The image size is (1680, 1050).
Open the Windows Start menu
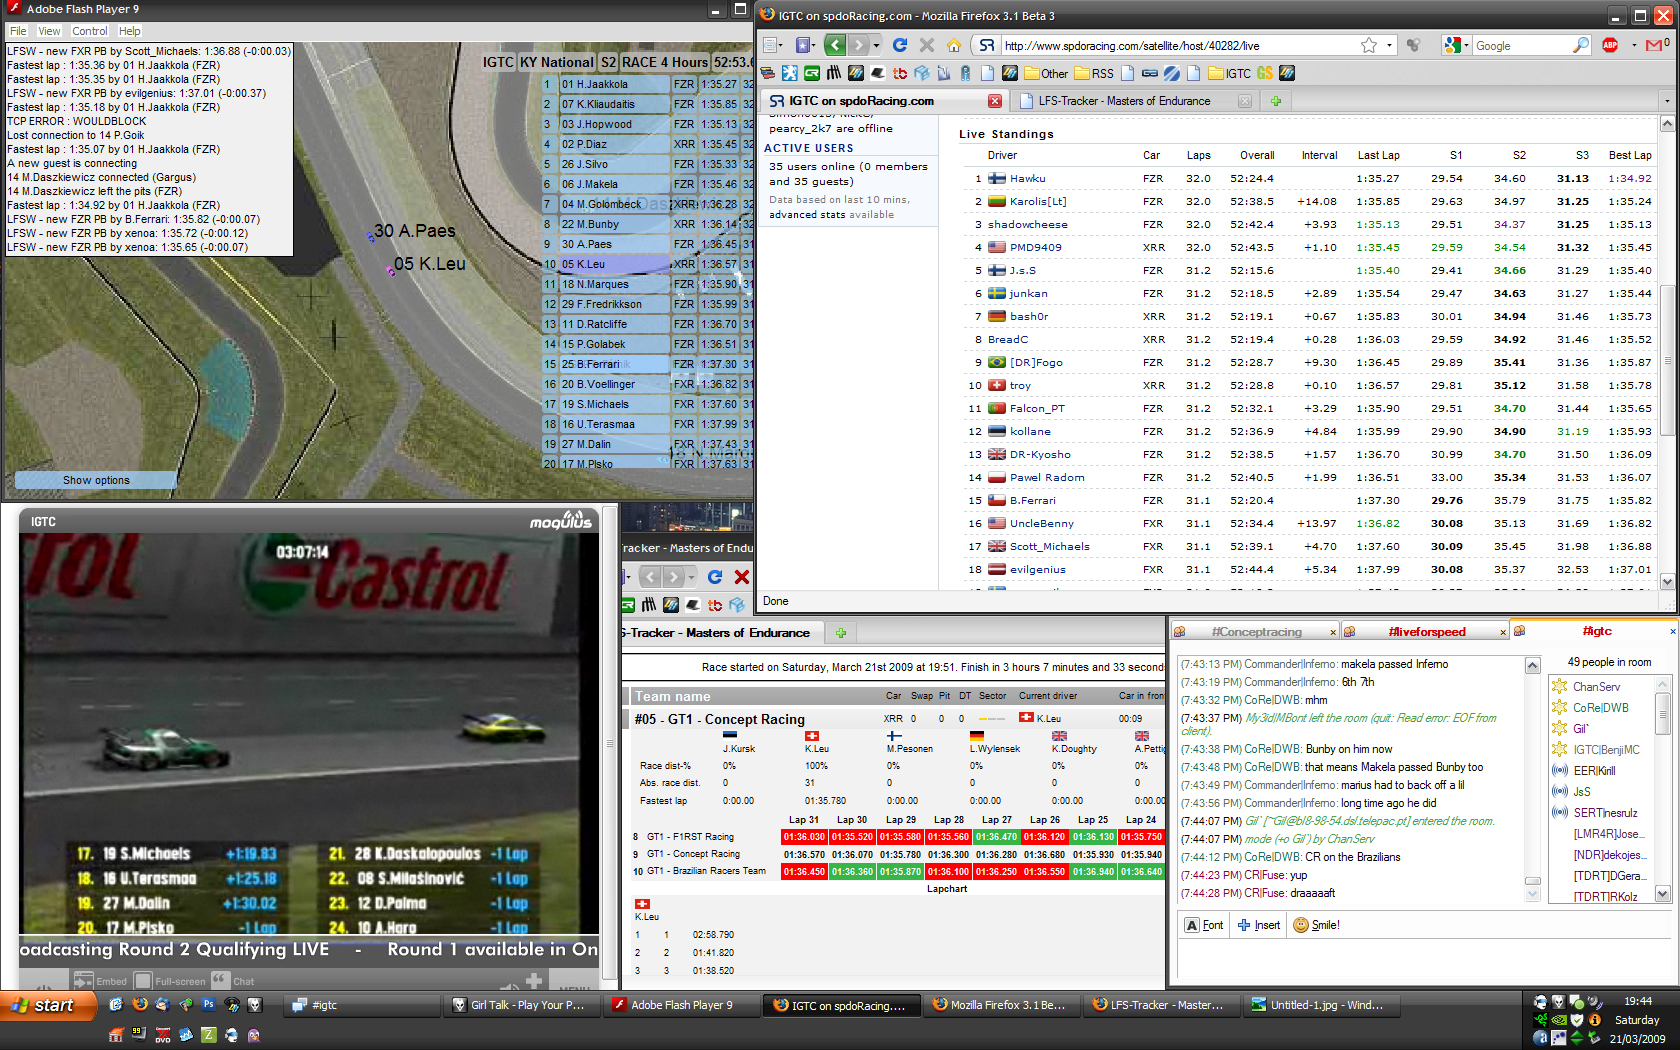(47, 1005)
